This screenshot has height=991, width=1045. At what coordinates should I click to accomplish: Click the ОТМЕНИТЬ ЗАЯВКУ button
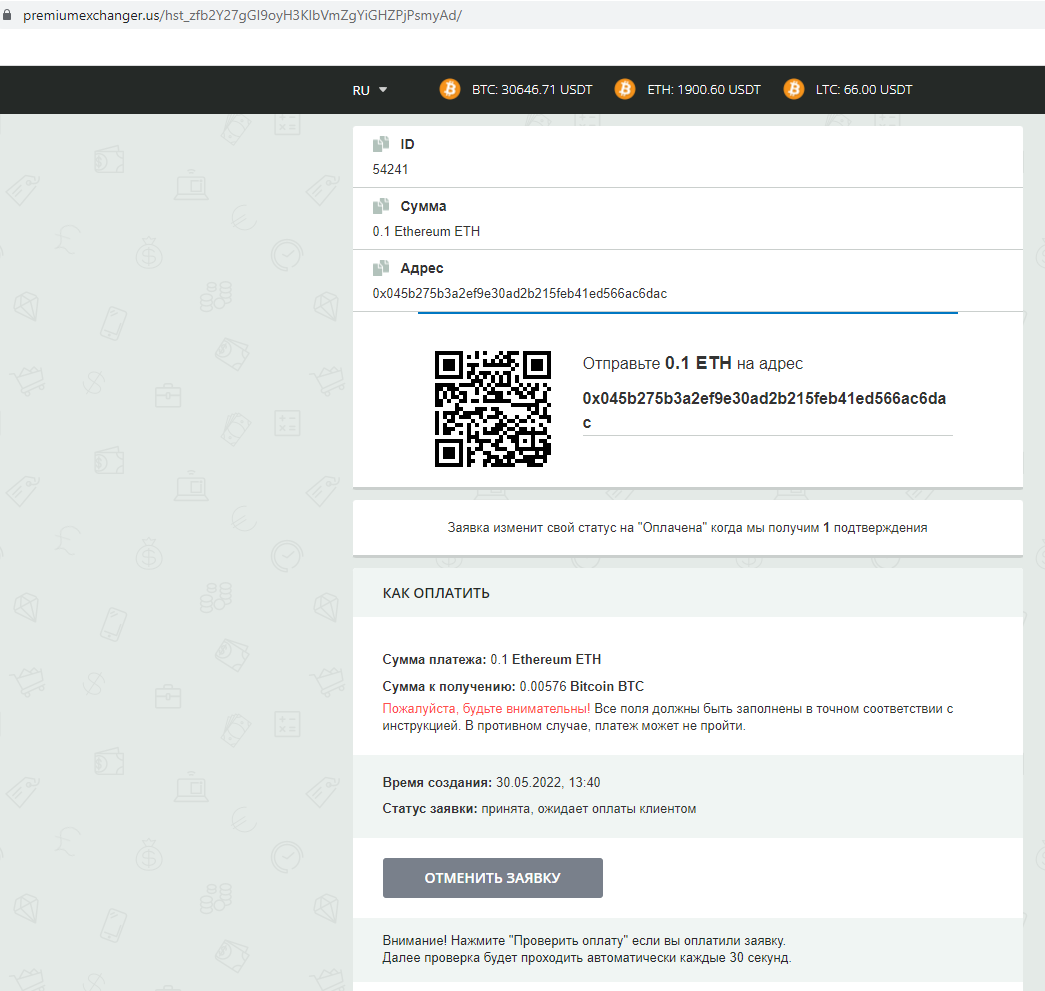click(493, 878)
